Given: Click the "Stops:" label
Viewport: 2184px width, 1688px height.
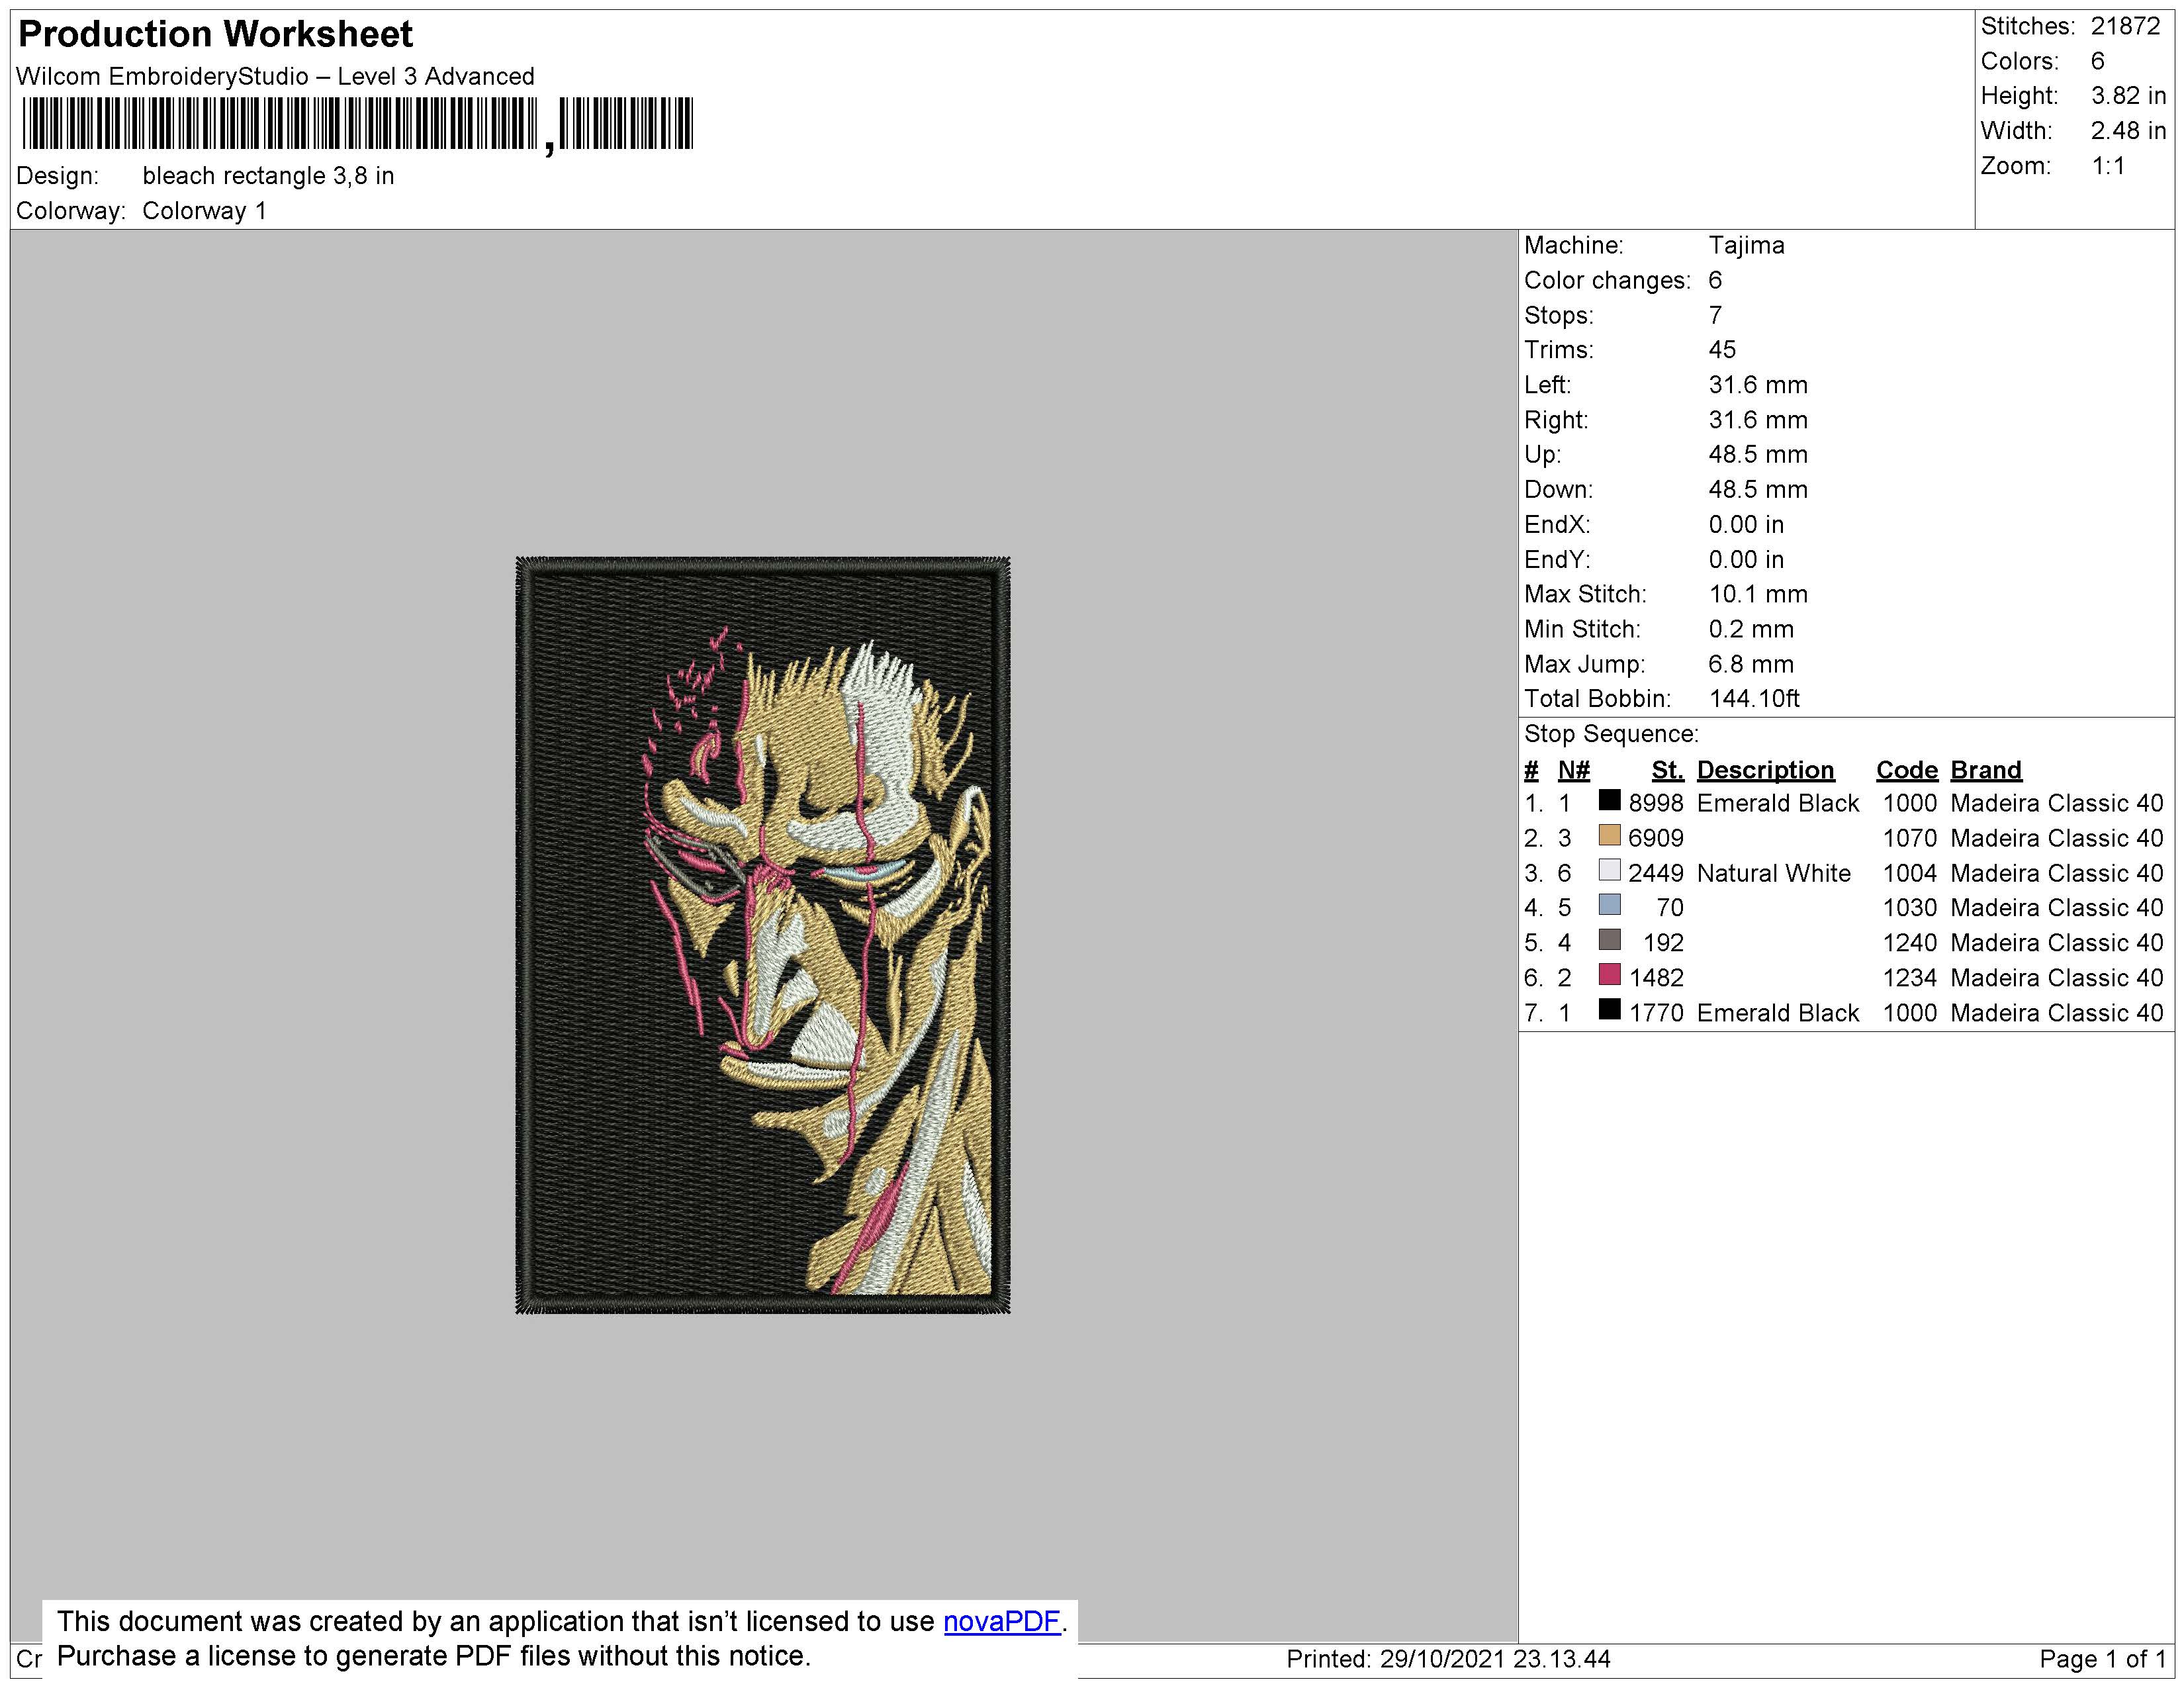Looking at the screenshot, I should [x=1558, y=316].
